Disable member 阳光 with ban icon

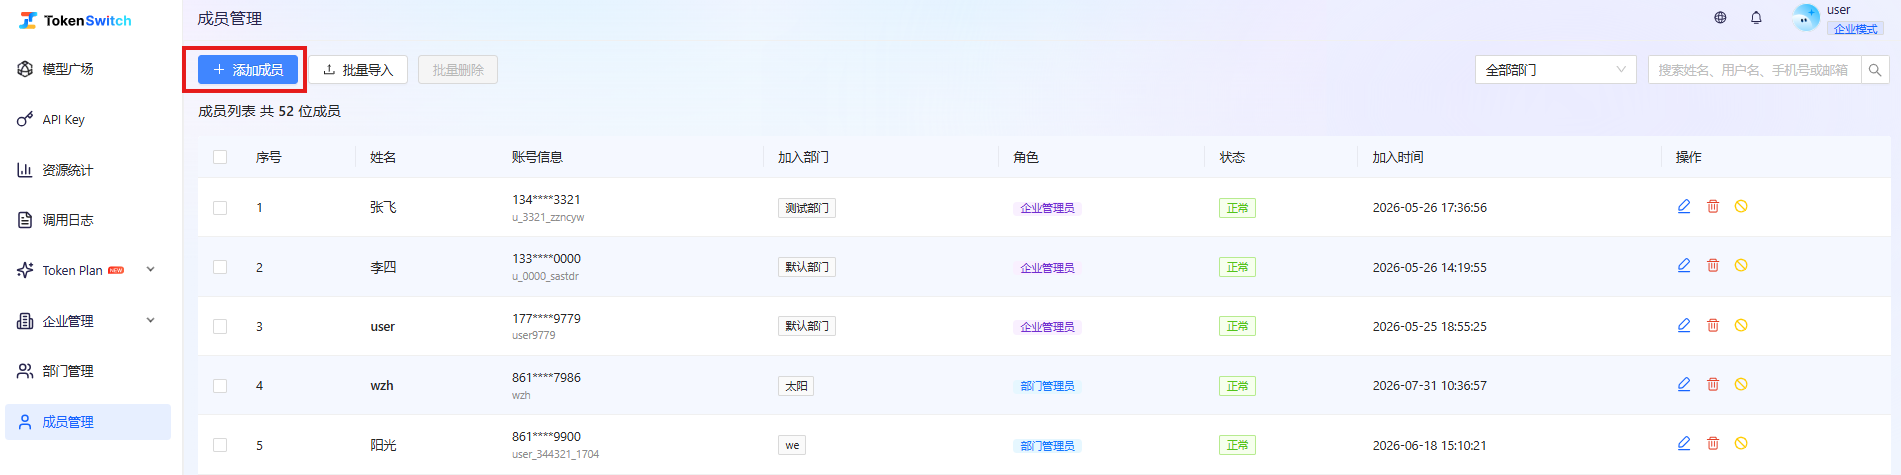1741,443
